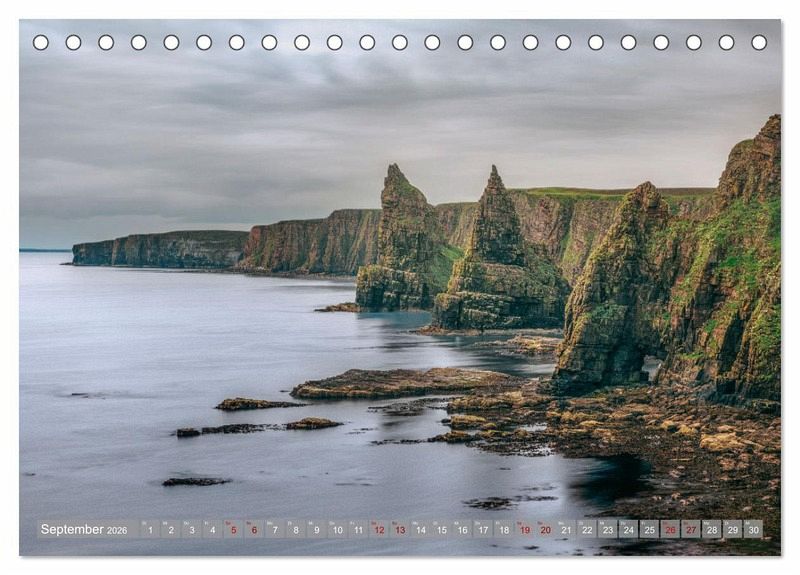This screenshot has width=800, height=575.
Task: Click day 30, the last date cell
Action: (753, 529)
